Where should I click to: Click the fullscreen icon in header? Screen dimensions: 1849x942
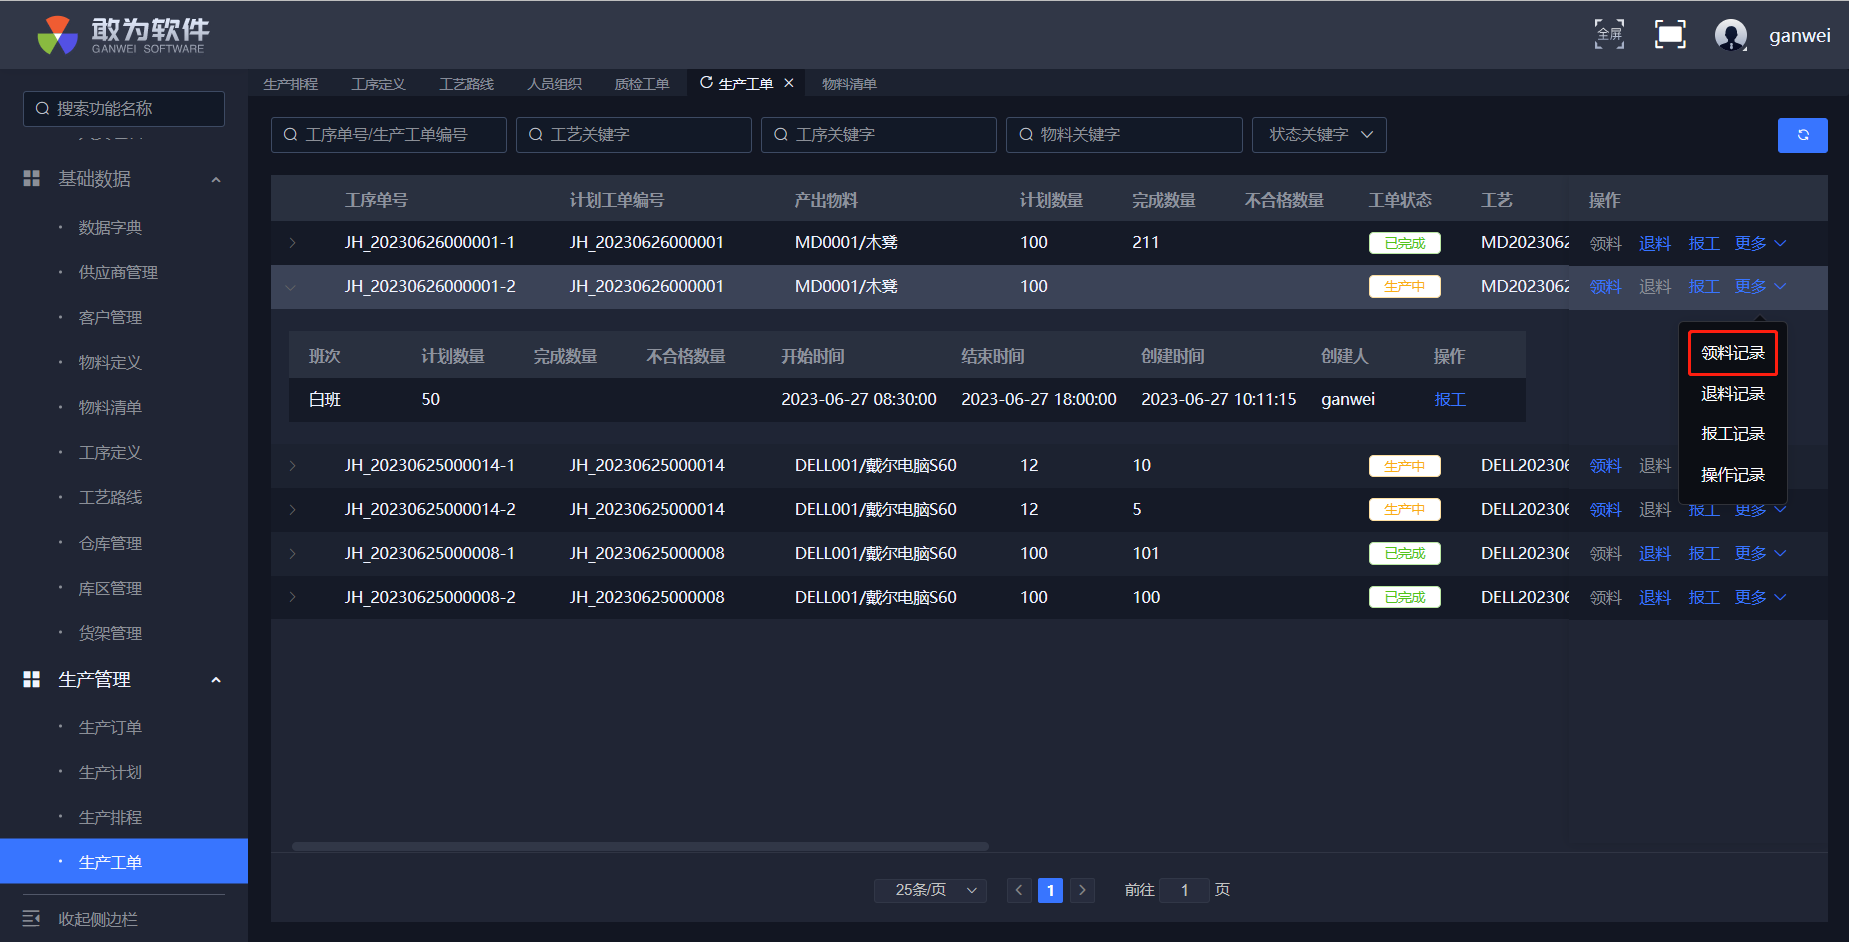(1609, 34)
